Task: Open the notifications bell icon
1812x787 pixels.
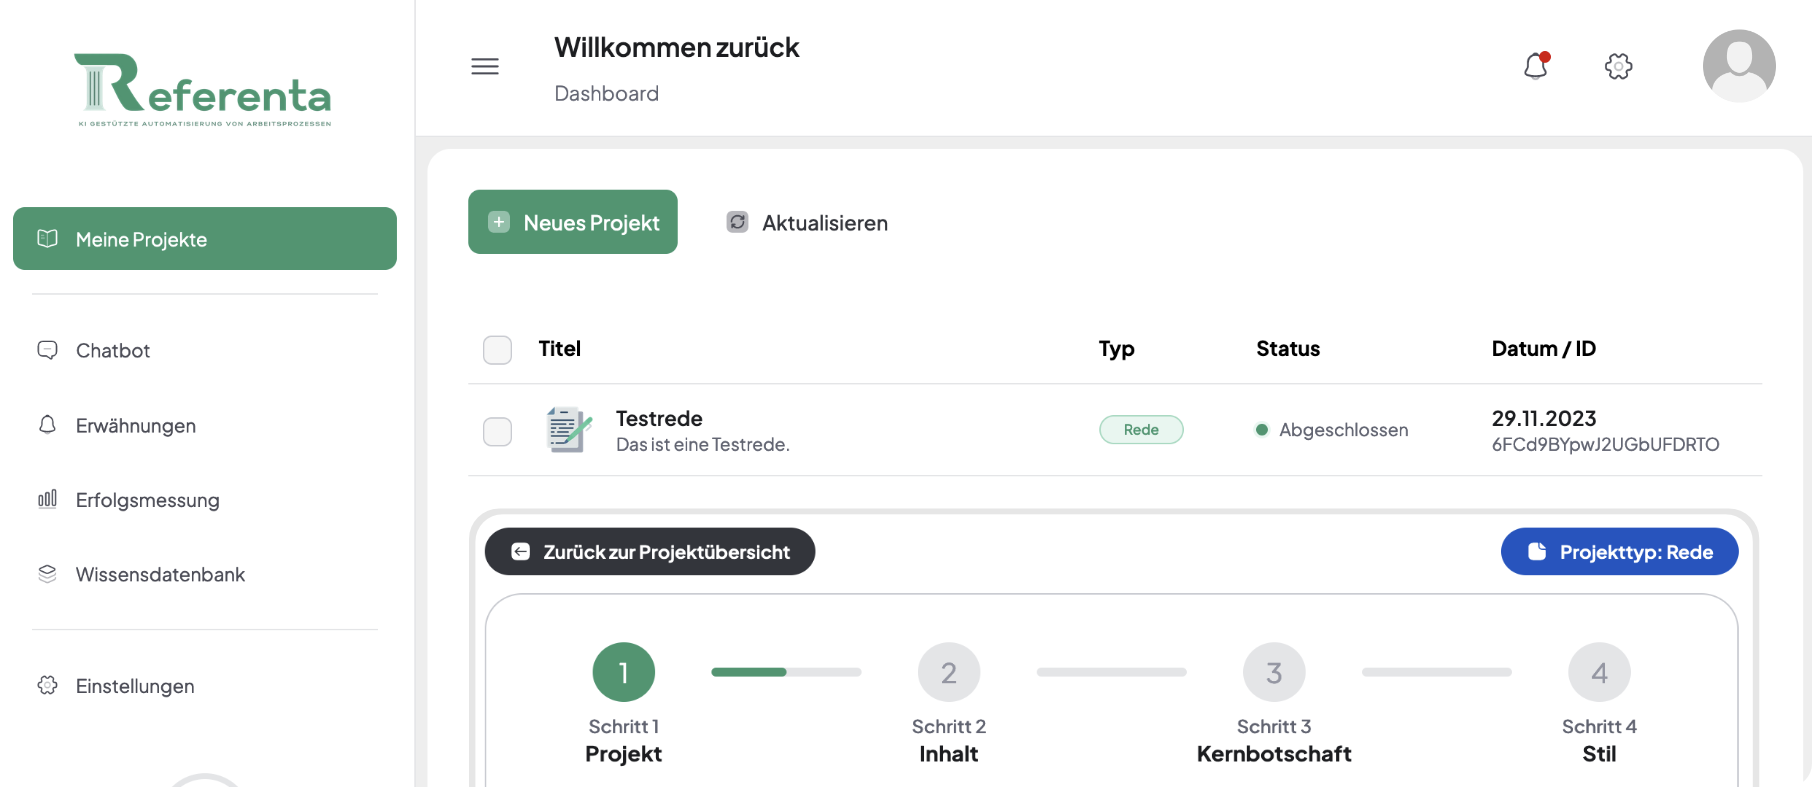Action: click(1536, 66)
